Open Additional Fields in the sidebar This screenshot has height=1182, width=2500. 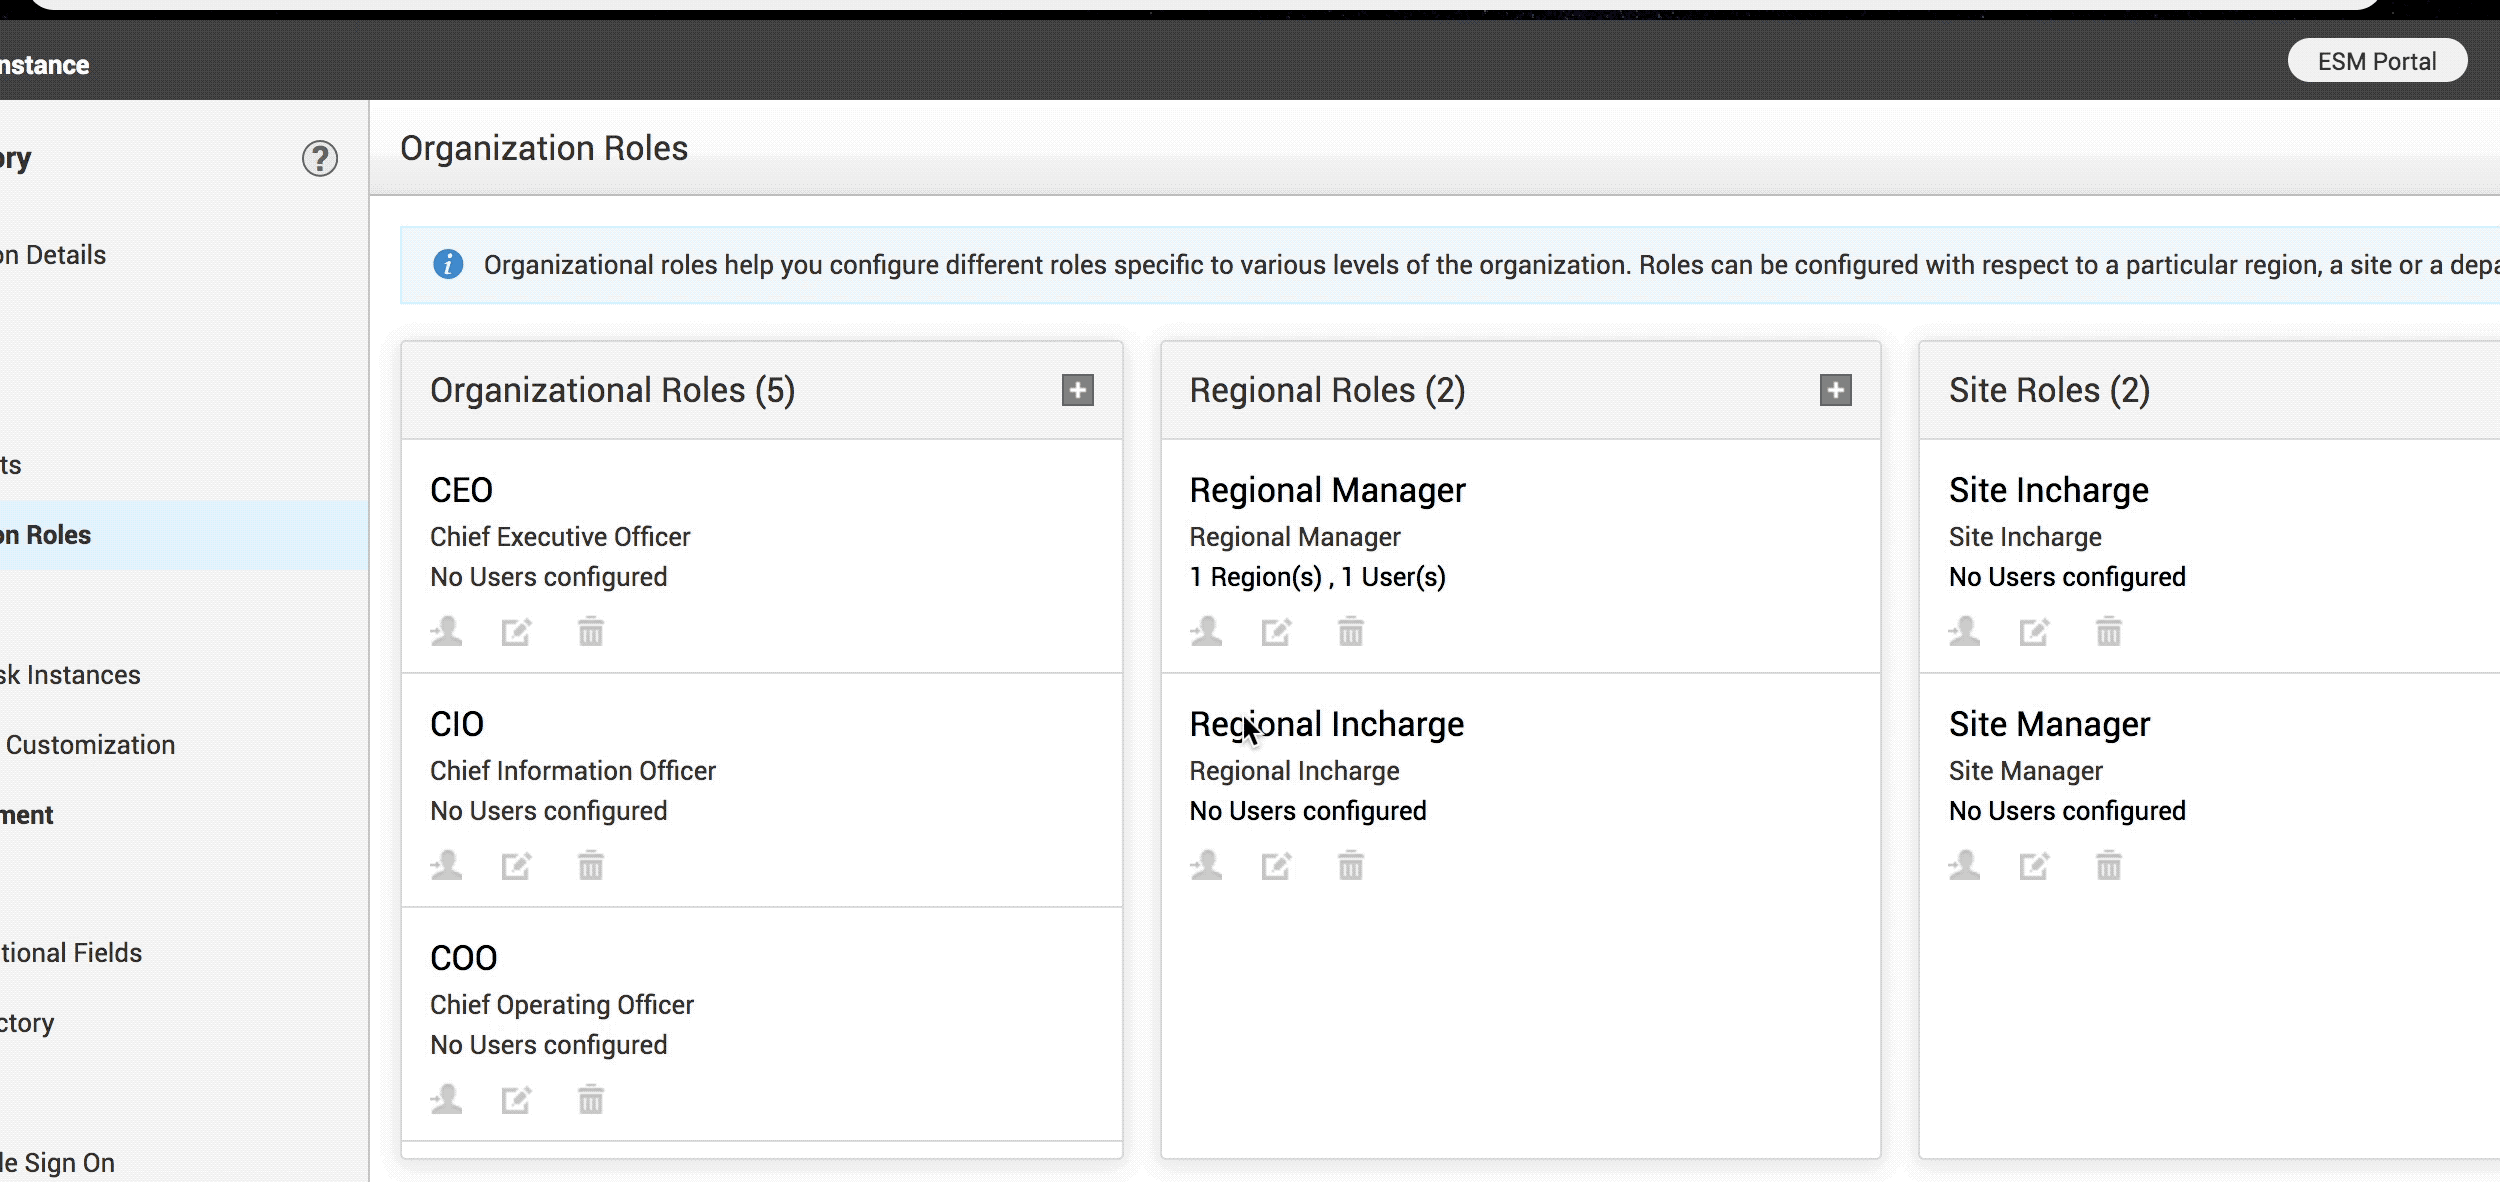click(x=72, y=953)
